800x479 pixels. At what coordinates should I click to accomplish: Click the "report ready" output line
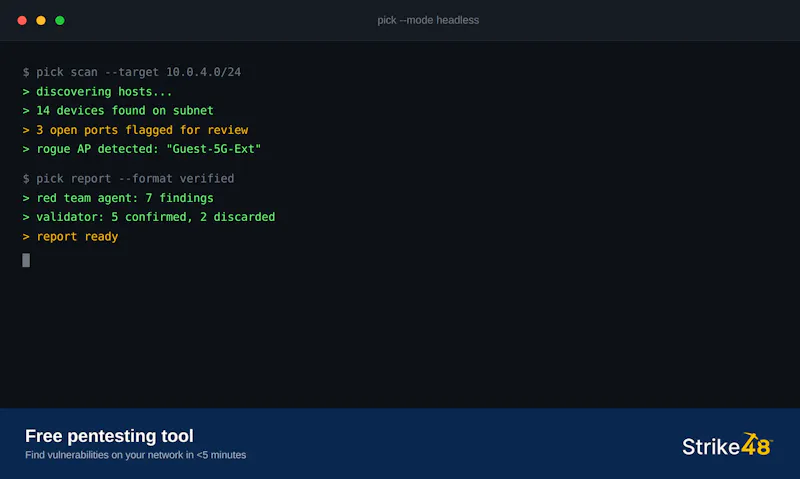coord(70,237)
